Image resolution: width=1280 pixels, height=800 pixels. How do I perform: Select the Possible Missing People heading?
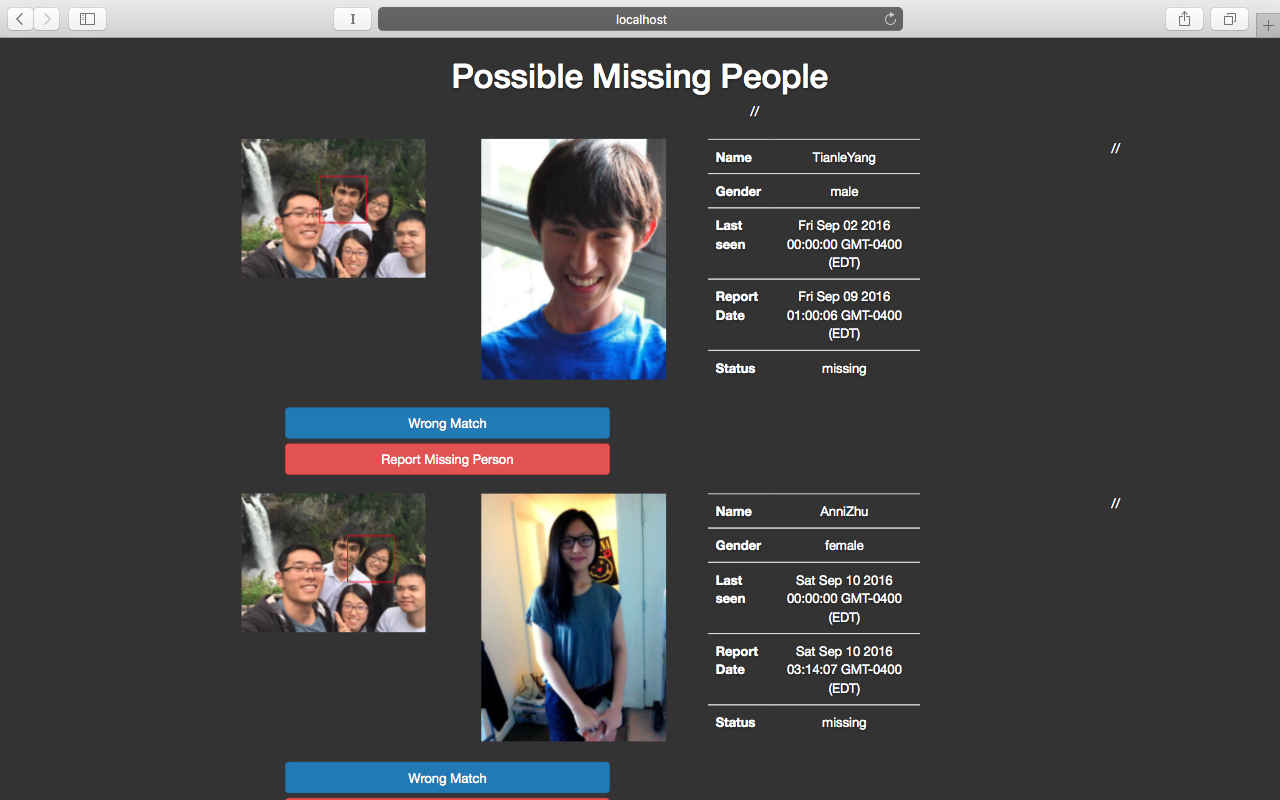click(640, 77)
